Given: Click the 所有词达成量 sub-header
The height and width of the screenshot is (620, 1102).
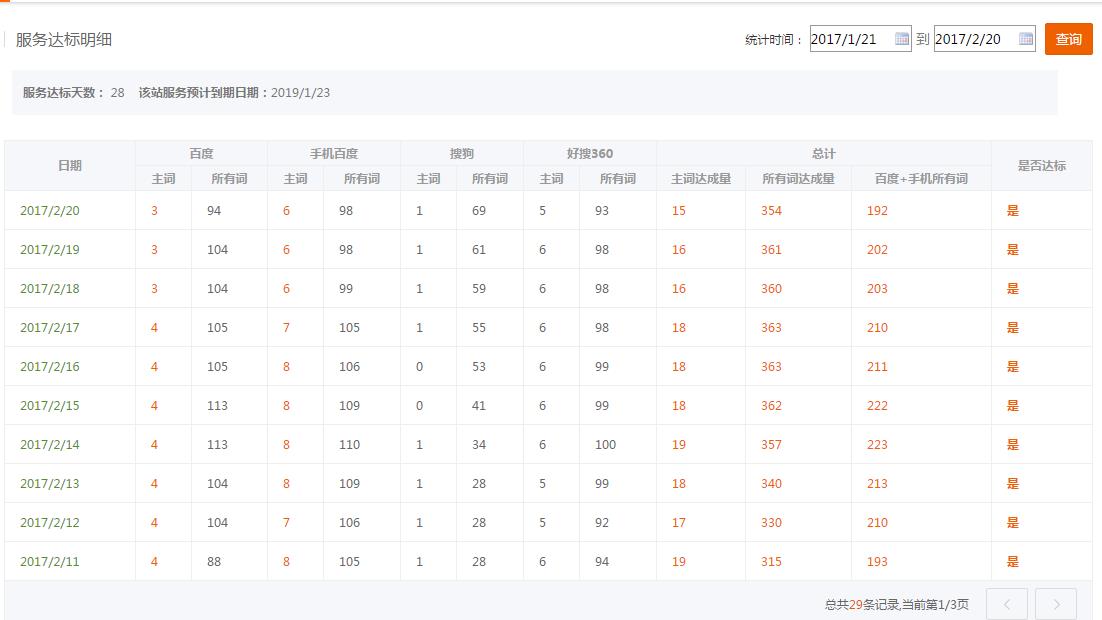Looking at the screenshot, I should [798, 179].
